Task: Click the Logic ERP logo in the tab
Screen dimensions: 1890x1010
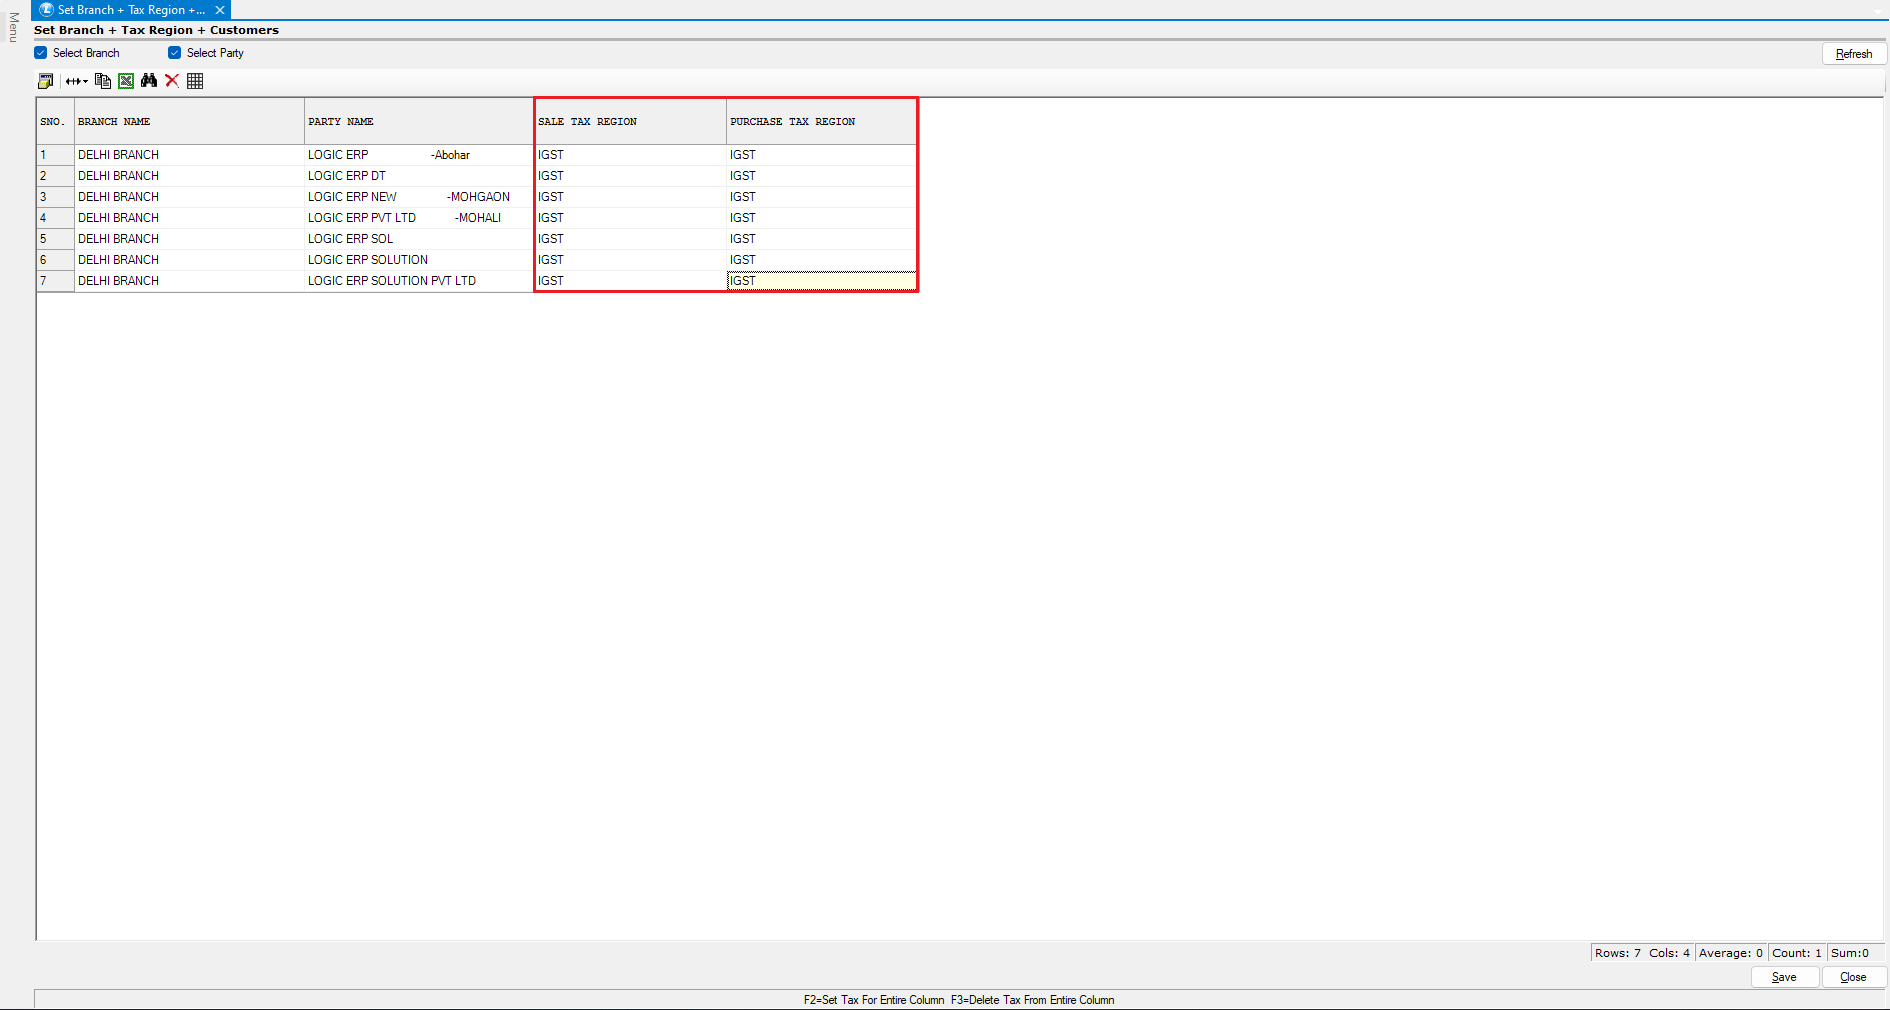Action: [46, 10]
